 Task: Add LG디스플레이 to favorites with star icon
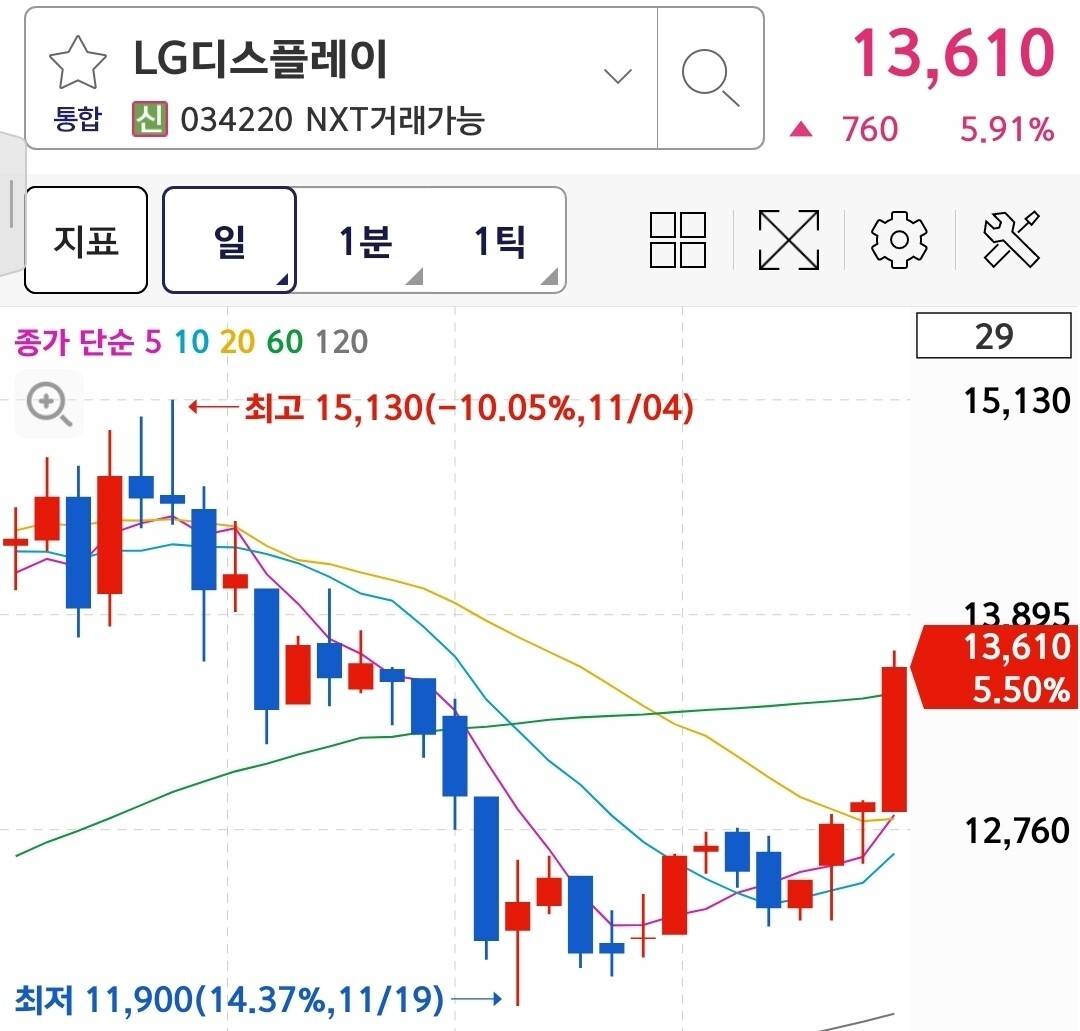tap(78, 63)
